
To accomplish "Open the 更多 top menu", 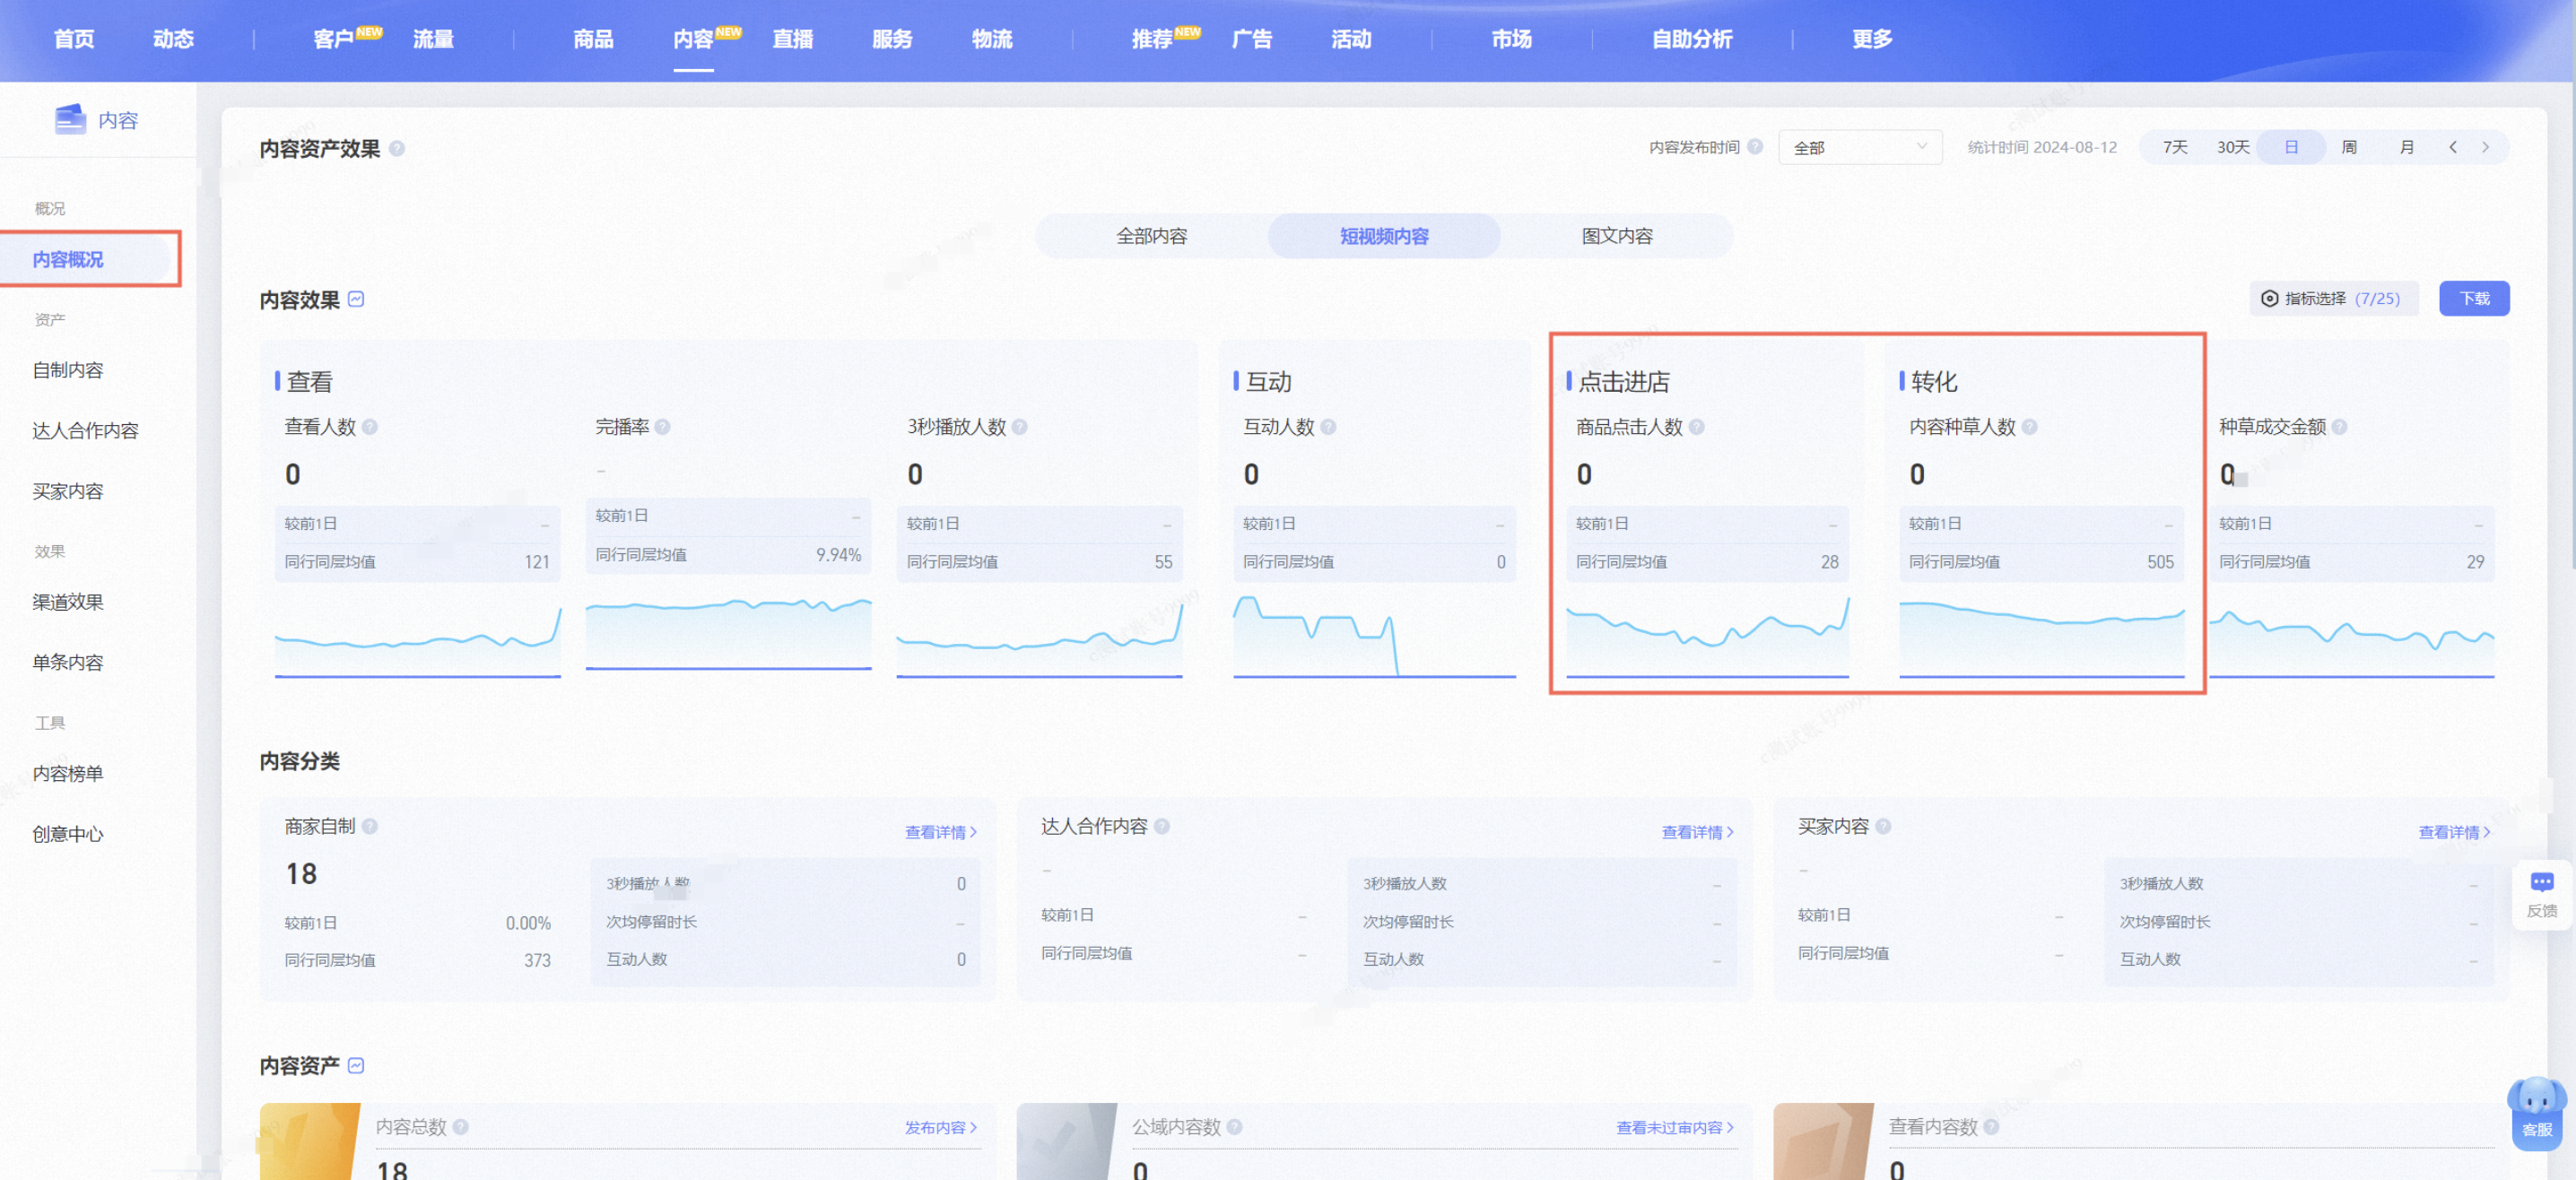I will coord(1872,39).
